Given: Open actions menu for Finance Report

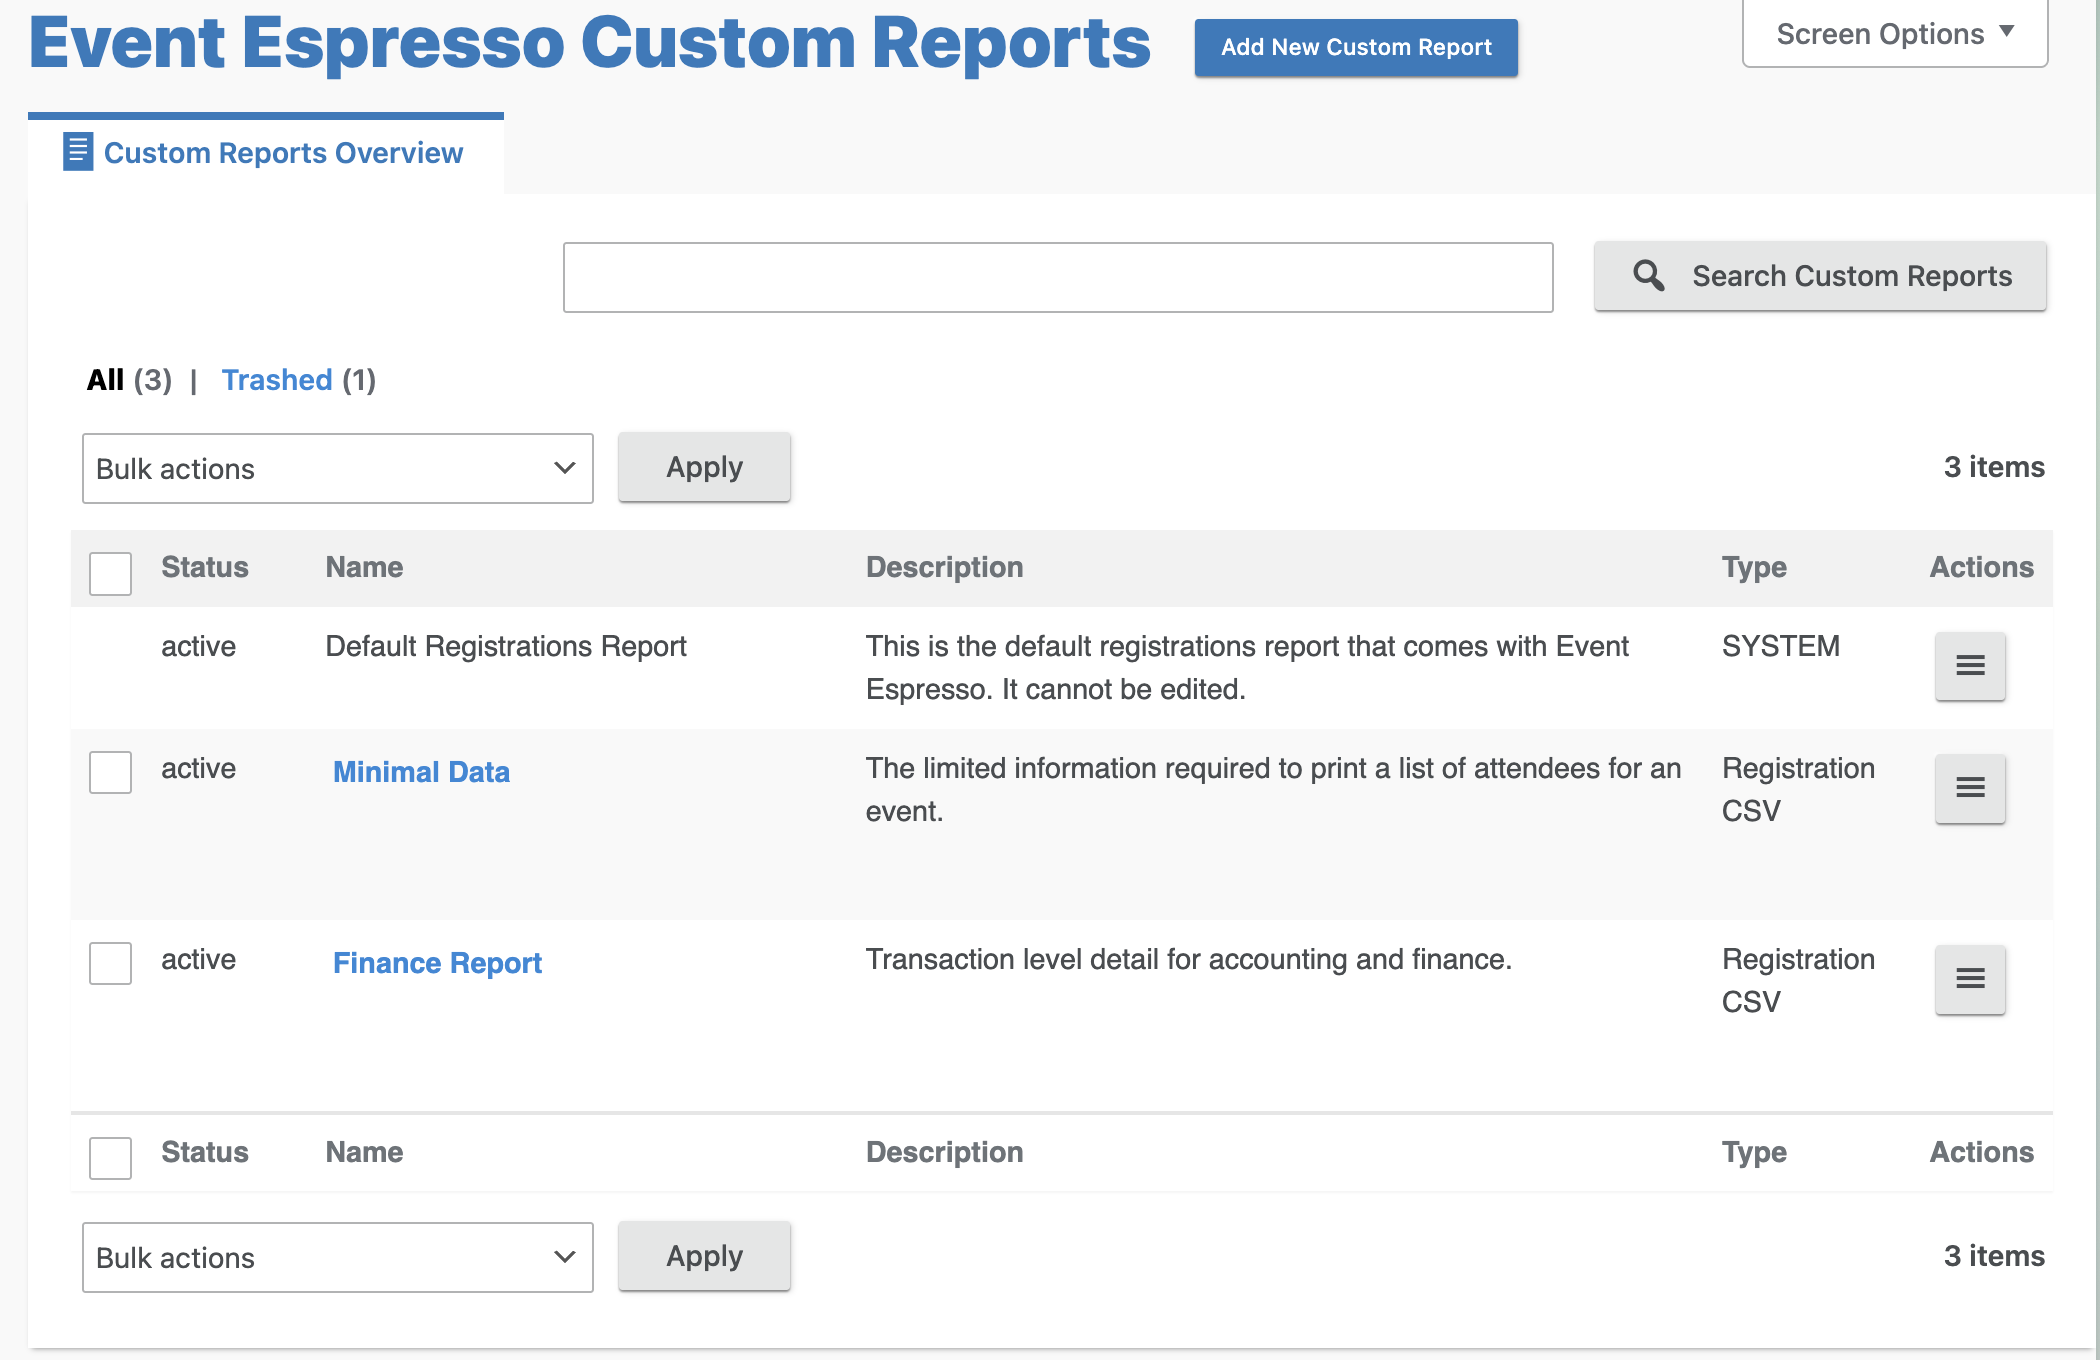Looking at the screenshot, I should tap(1969, 979).
